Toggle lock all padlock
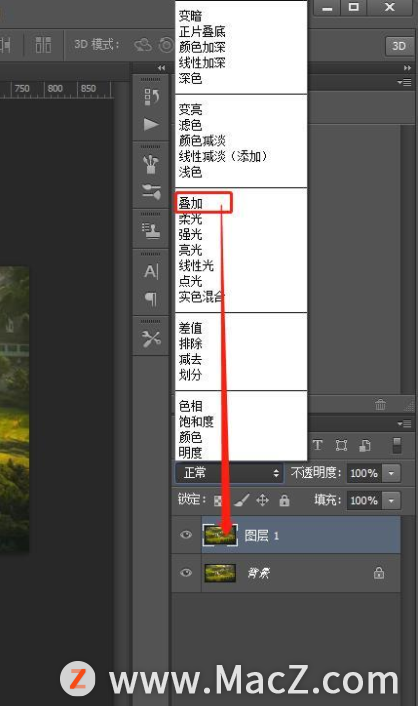Viewport: 418px width, 706px height. pos(284,500)
